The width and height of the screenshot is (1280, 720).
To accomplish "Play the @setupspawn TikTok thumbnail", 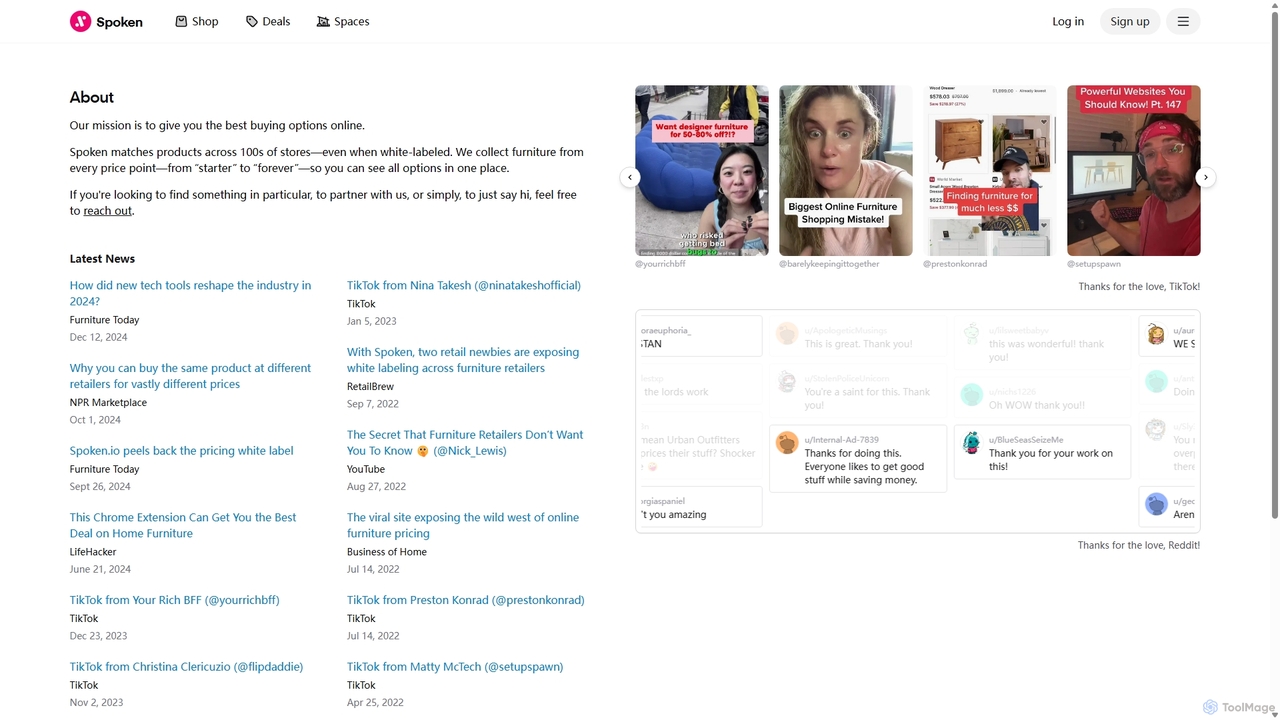I will tap(1134, 171).
